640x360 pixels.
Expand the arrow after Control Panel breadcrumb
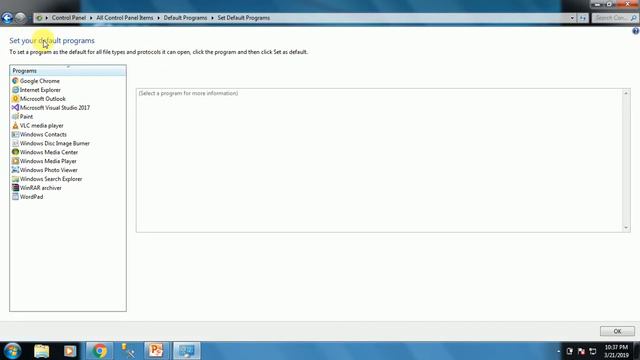click(x=91, y=18)
